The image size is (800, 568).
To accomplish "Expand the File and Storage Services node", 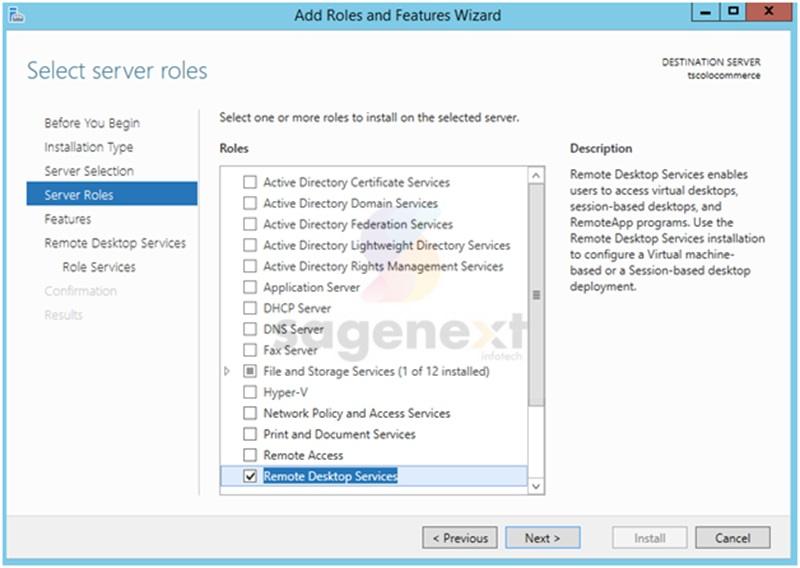I will 228,371.
